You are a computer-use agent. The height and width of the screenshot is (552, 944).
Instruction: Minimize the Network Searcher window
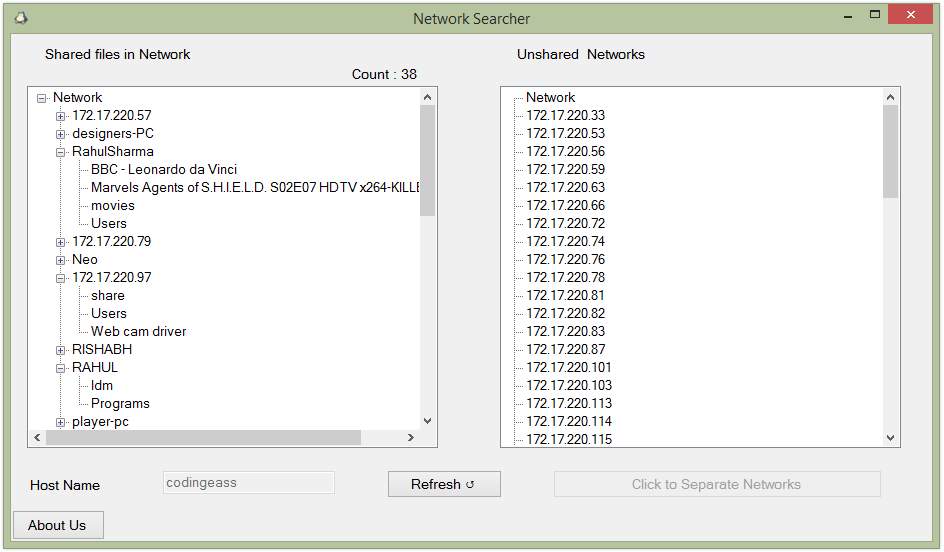848,16
